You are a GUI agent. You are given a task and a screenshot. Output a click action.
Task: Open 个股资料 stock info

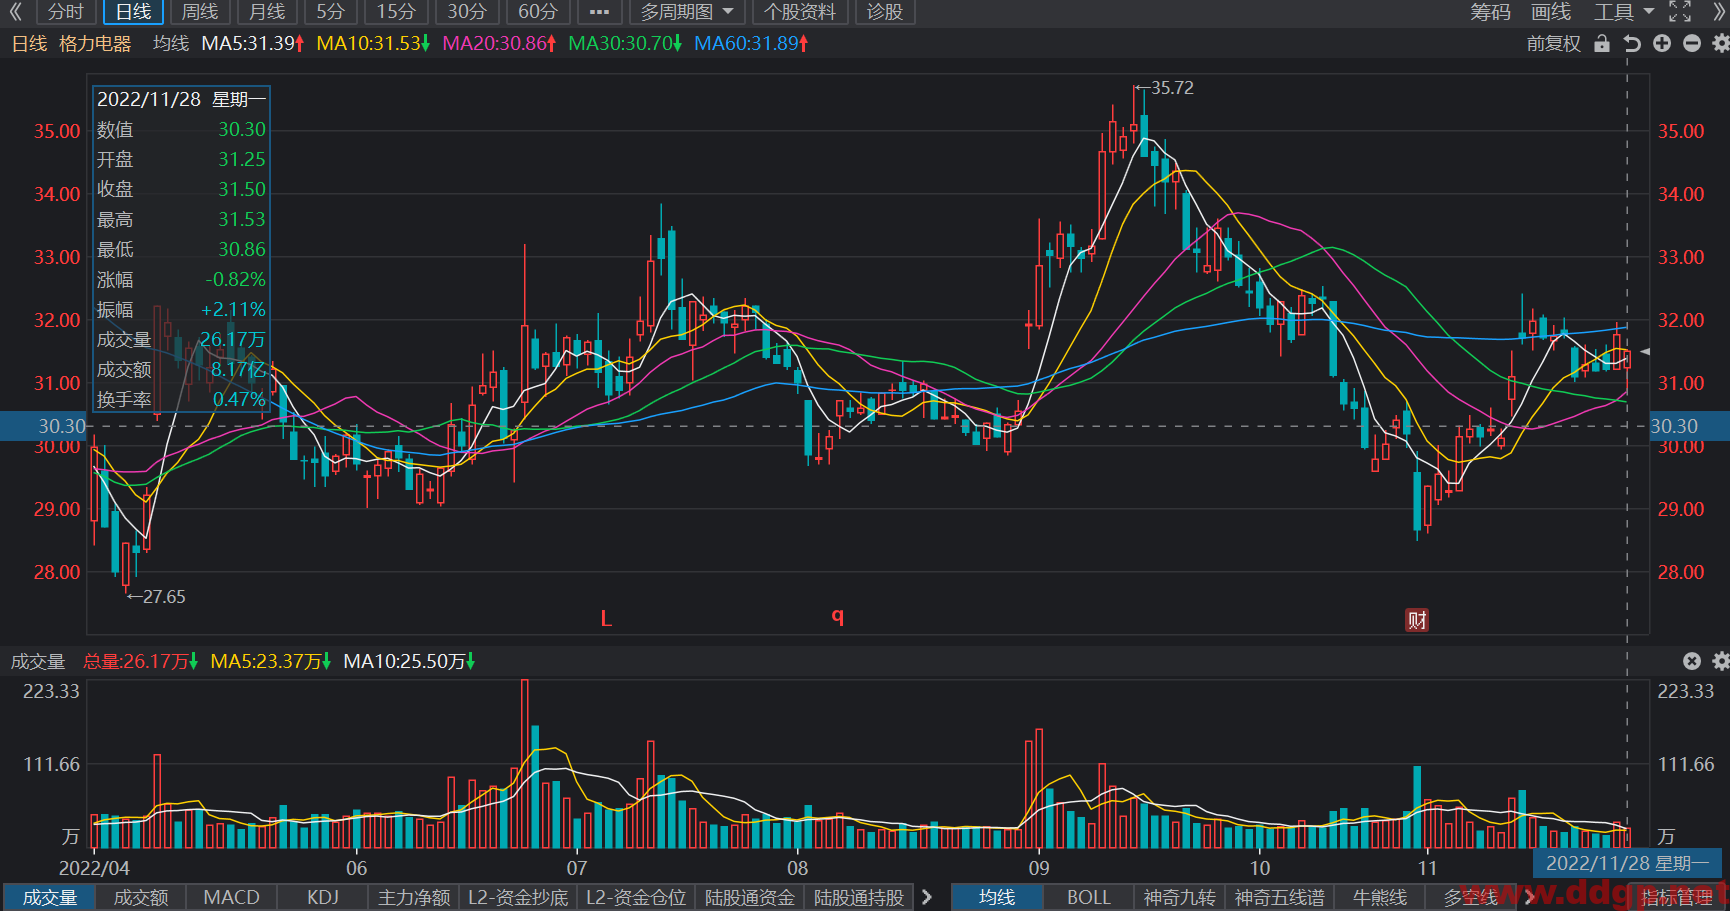tap(800, 12)
